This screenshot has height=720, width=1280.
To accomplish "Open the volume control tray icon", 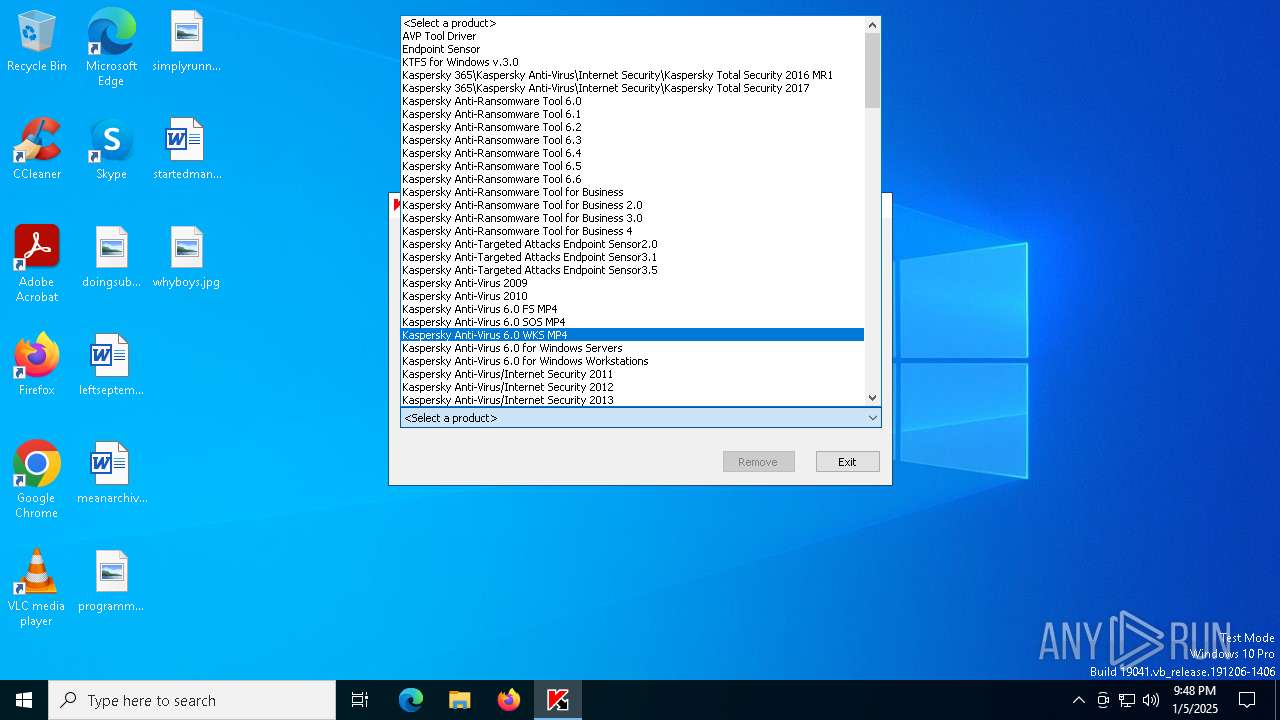I will click(1151, 700).
